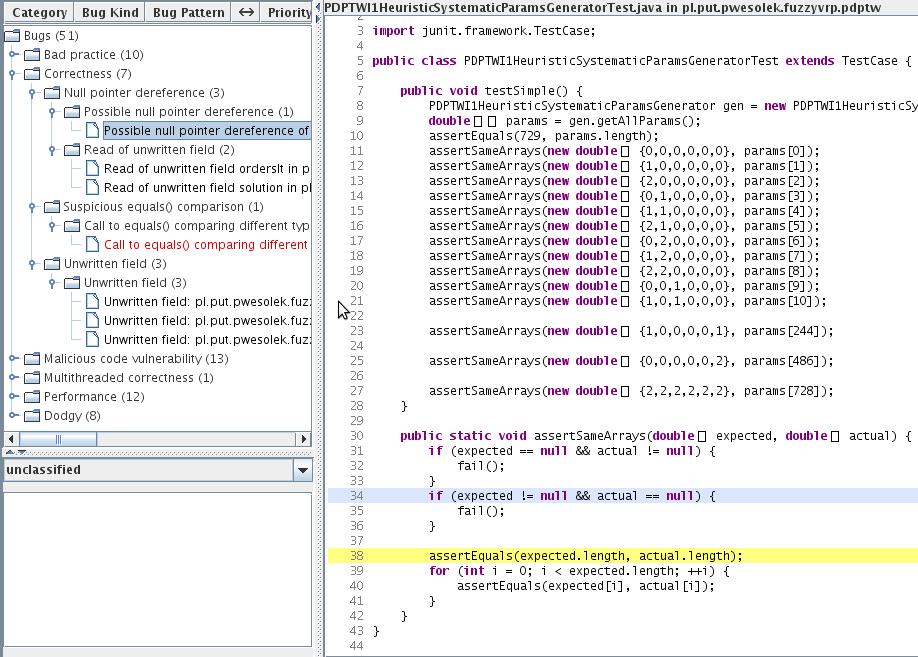The height and width of the screenshot is (657, 918).
Task: Click source file title bar text
Action: pos(602,7)
